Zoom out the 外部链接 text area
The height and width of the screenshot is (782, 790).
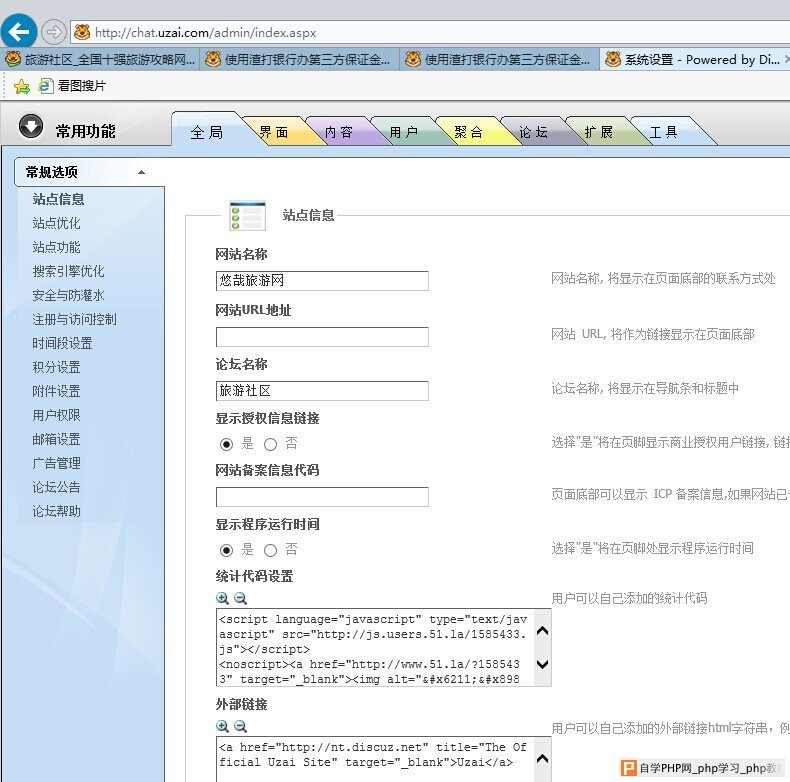pyautogui.click(x=241, y=726)
